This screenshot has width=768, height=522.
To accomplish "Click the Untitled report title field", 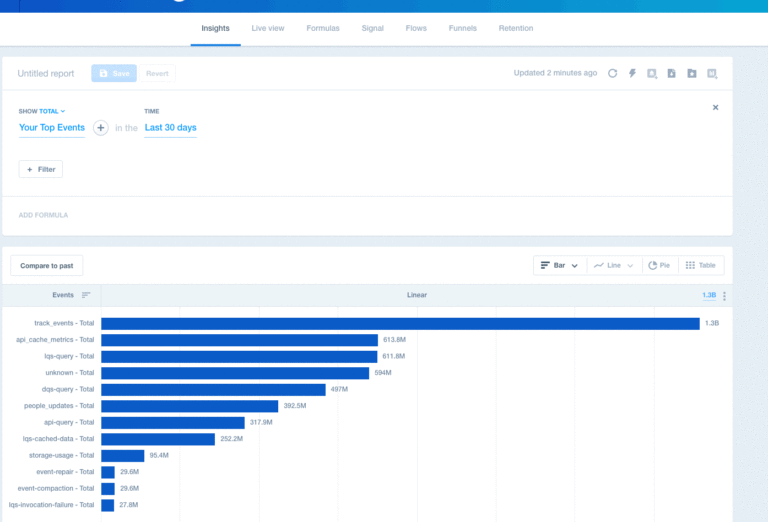I will 46,73.
